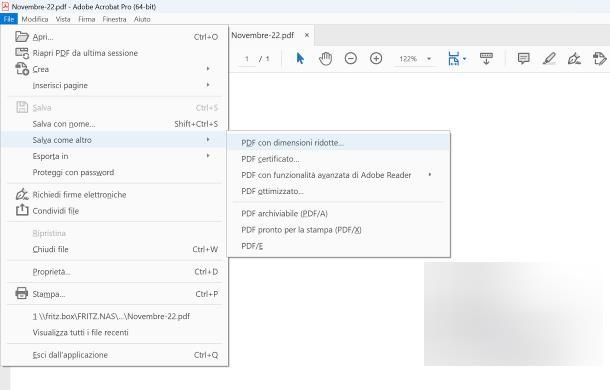The image size is (610, 390).
Task: Click the scrolling mode toolbar icon
Action: coord(486,59)
